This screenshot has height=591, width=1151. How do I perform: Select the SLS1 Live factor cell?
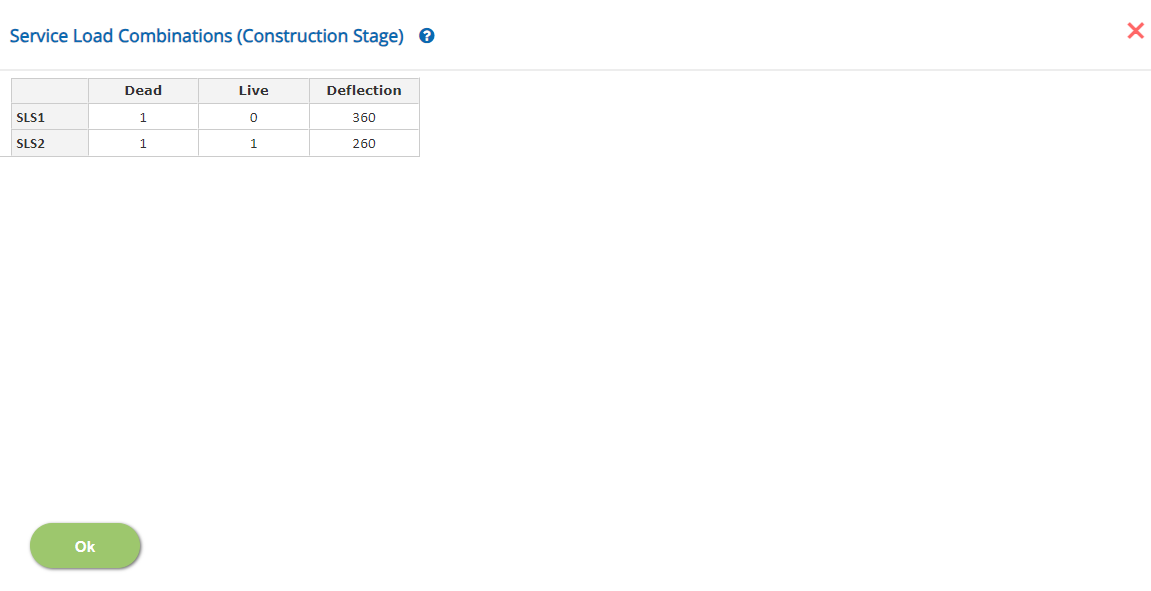254,117
